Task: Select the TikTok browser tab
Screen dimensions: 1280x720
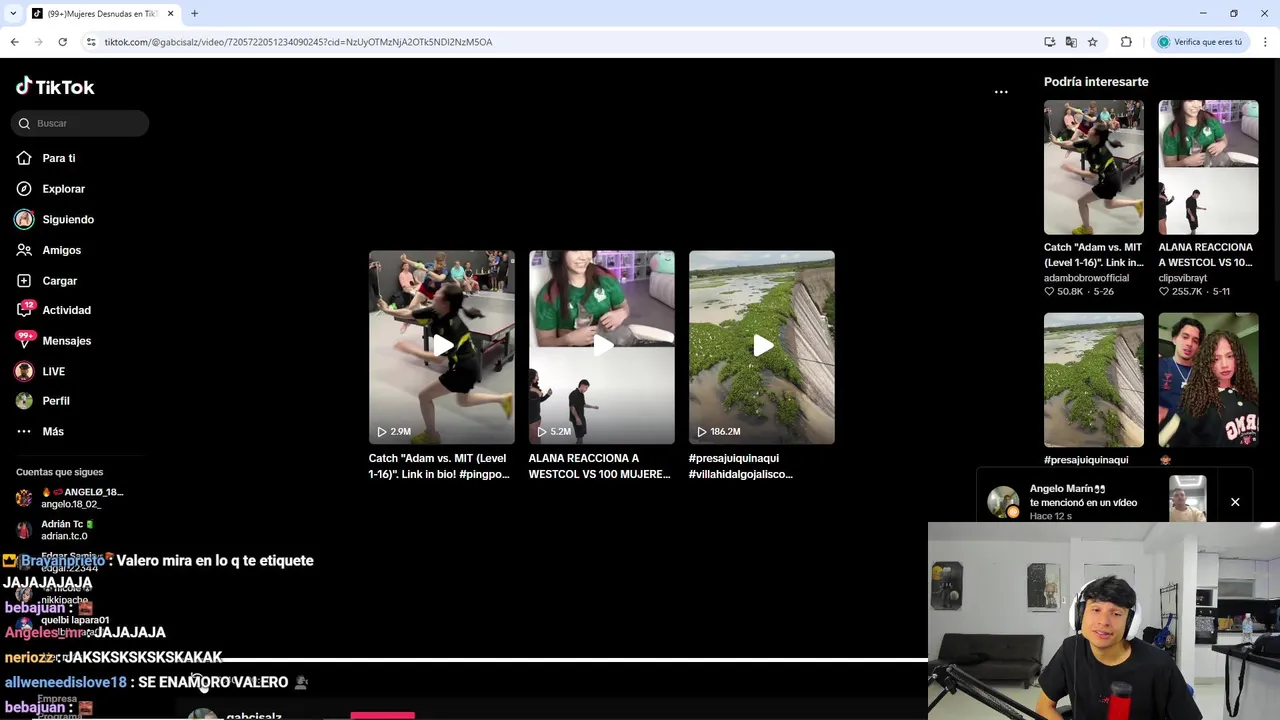Action: tap(101, 14)
